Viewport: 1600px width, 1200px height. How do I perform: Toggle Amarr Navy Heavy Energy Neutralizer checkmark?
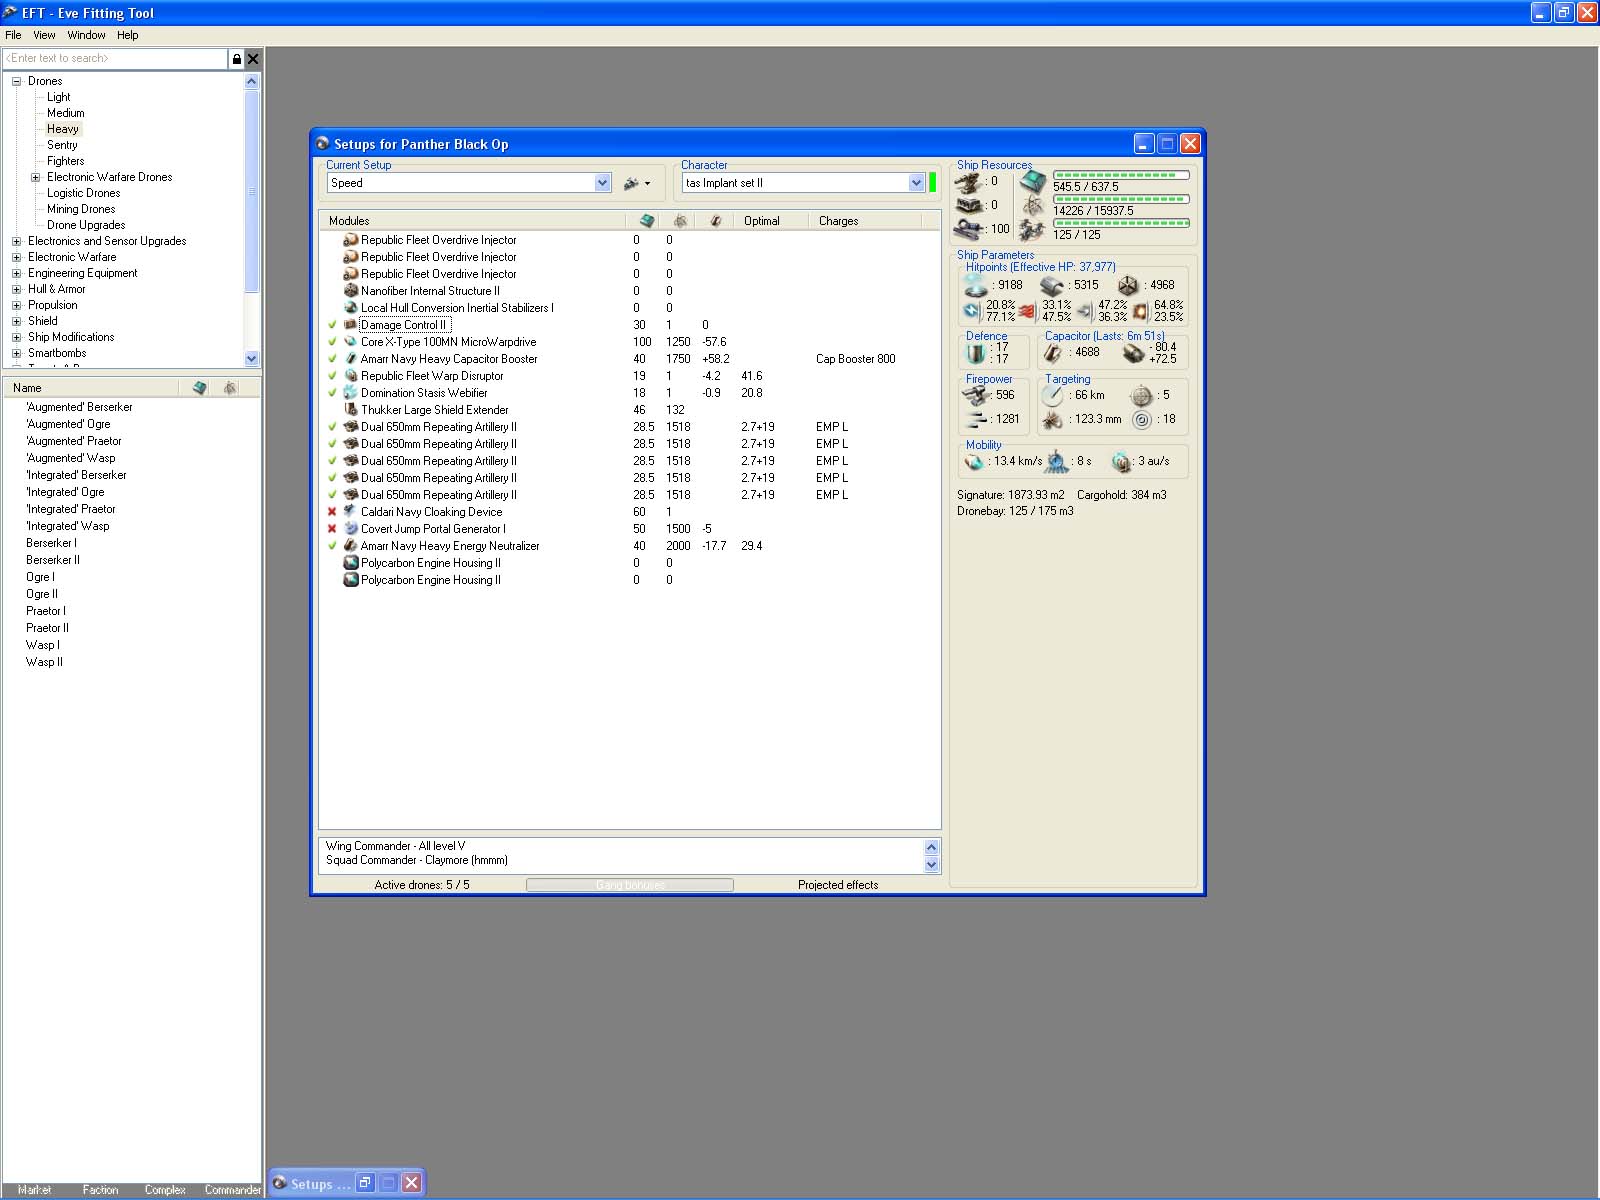pyautogui.click(x=332, y=546)
